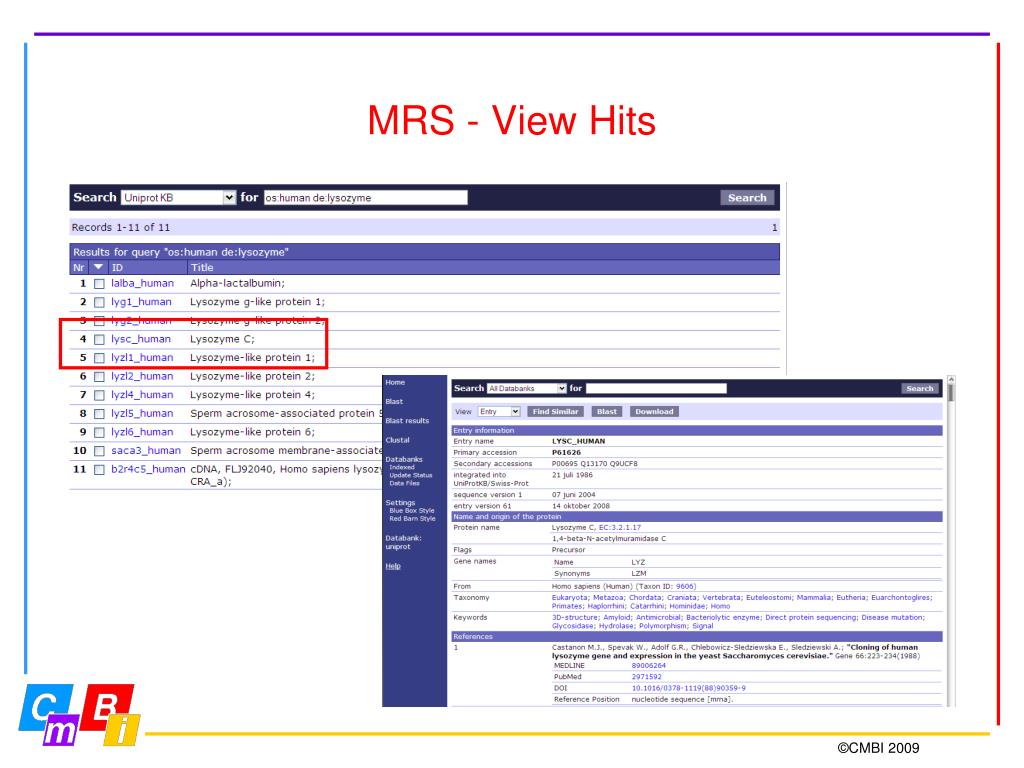Open the 3D-structure keyword link

pos(575,617)
